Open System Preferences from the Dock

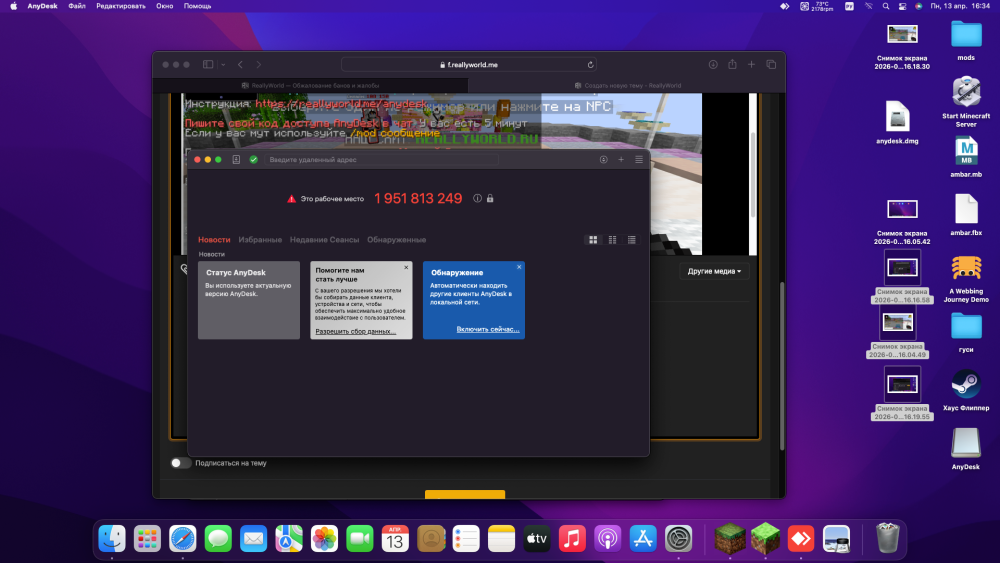pos(679,539)
